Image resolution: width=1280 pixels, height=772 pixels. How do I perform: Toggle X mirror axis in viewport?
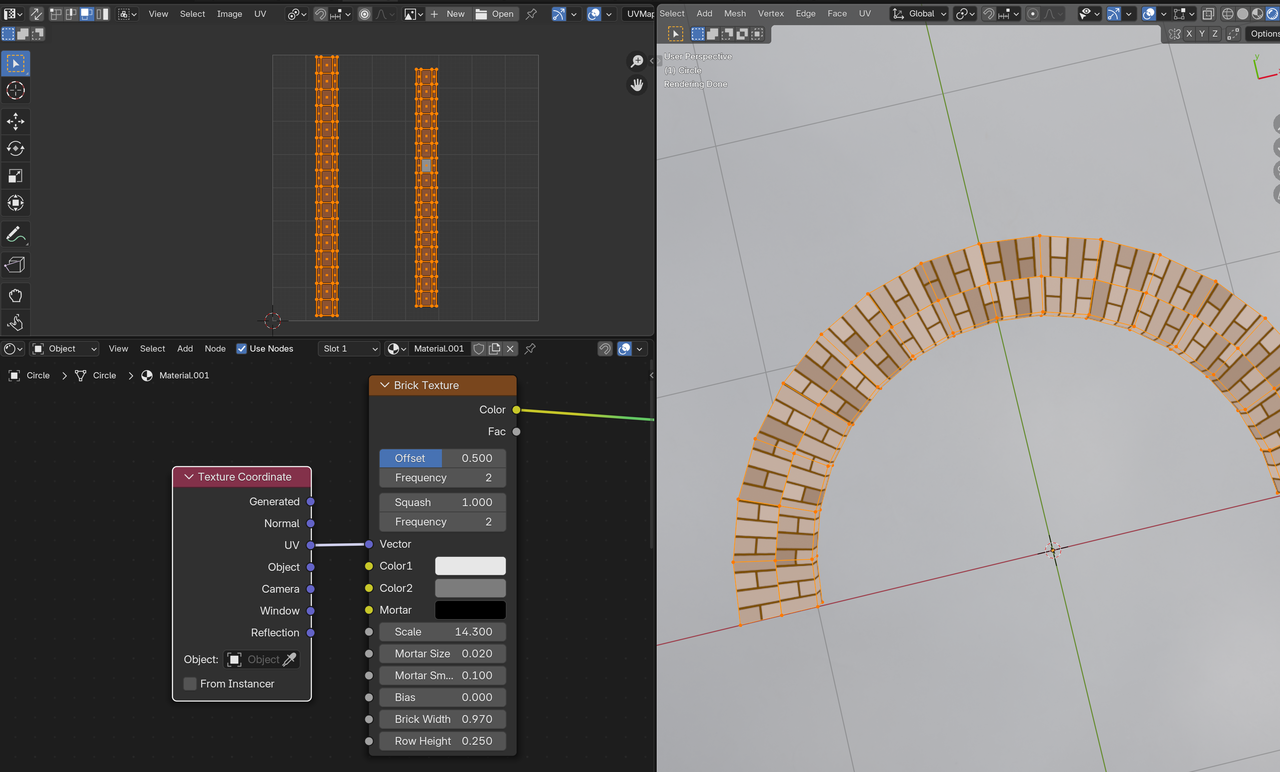point(1189,34)
